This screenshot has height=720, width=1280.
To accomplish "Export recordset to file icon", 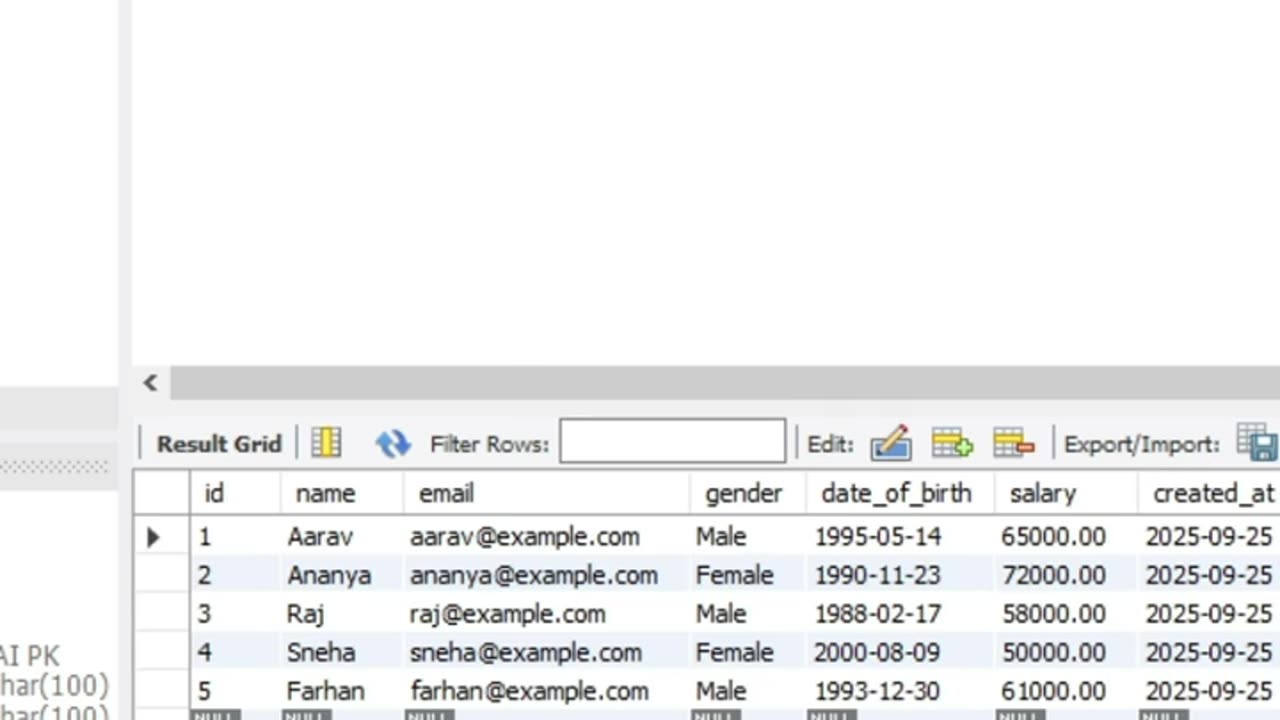I will tap(1257, 443).
